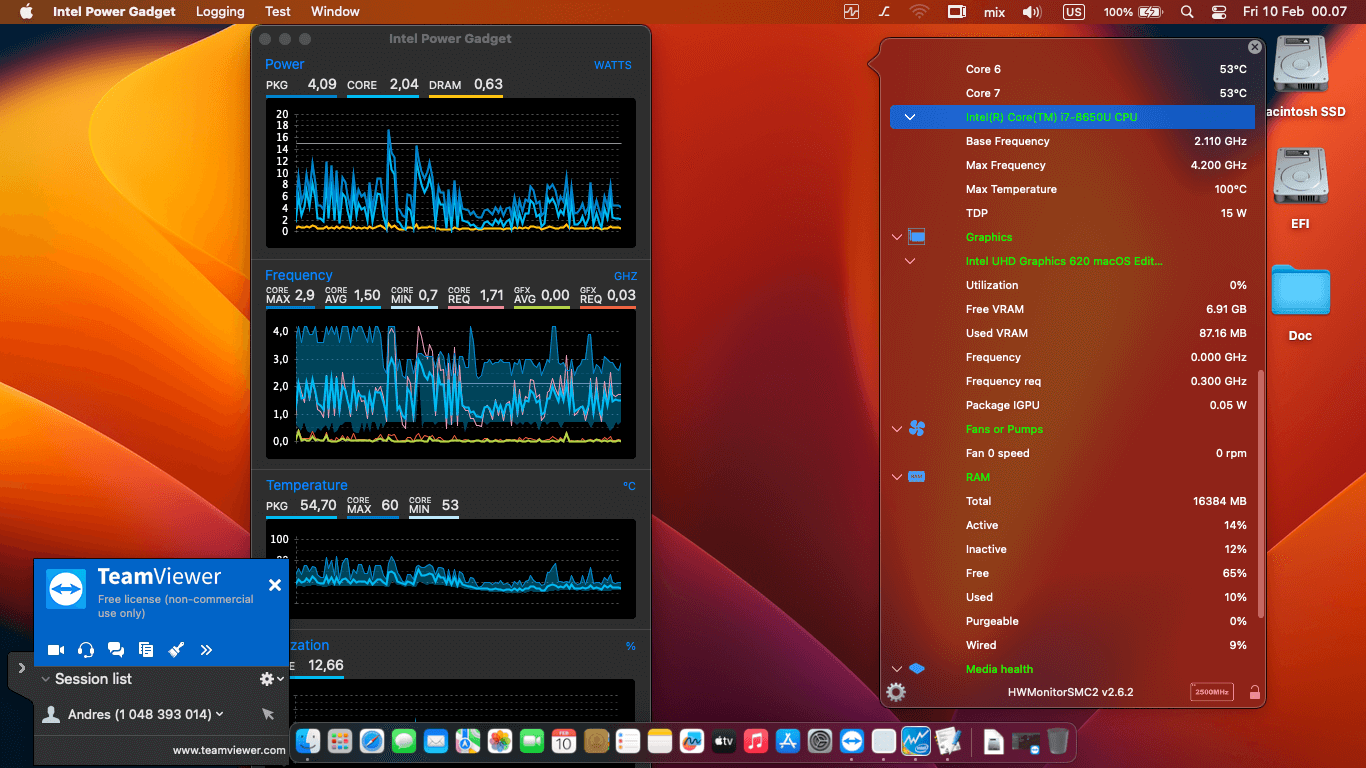Click the PKG power value 4,09
Image resolution: width=1366 pixels, height=768 pixels.
coord(322,84)
